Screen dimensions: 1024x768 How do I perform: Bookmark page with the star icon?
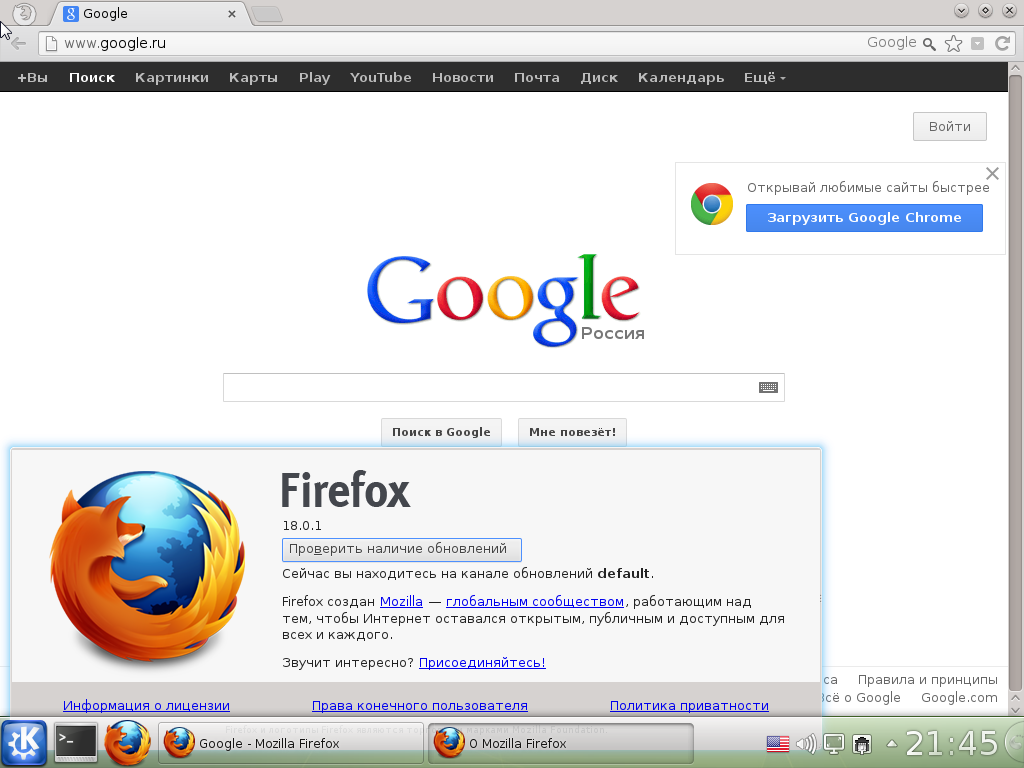tap(953, 44)
